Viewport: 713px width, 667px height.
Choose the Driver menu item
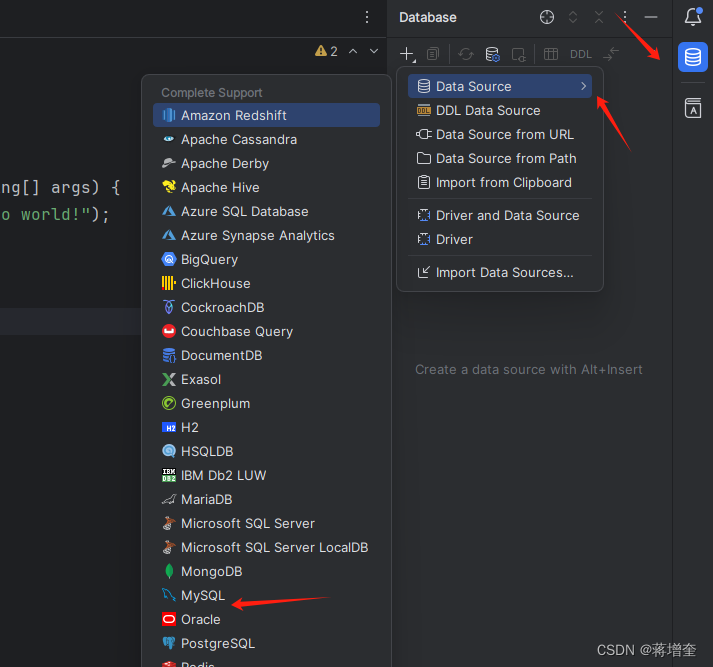click(500, 240)
